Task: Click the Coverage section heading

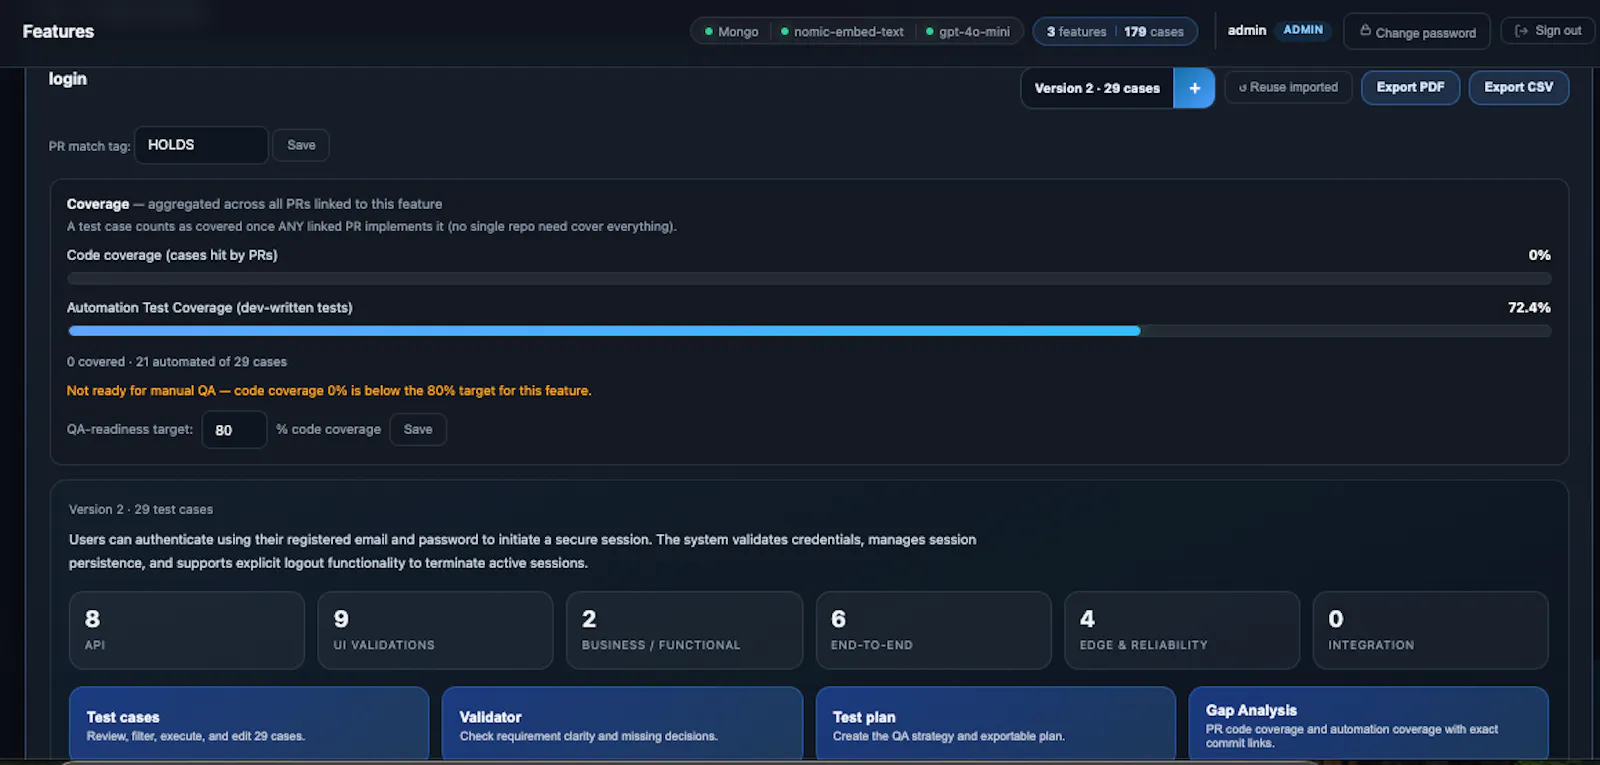Action: tap(98, 204)
